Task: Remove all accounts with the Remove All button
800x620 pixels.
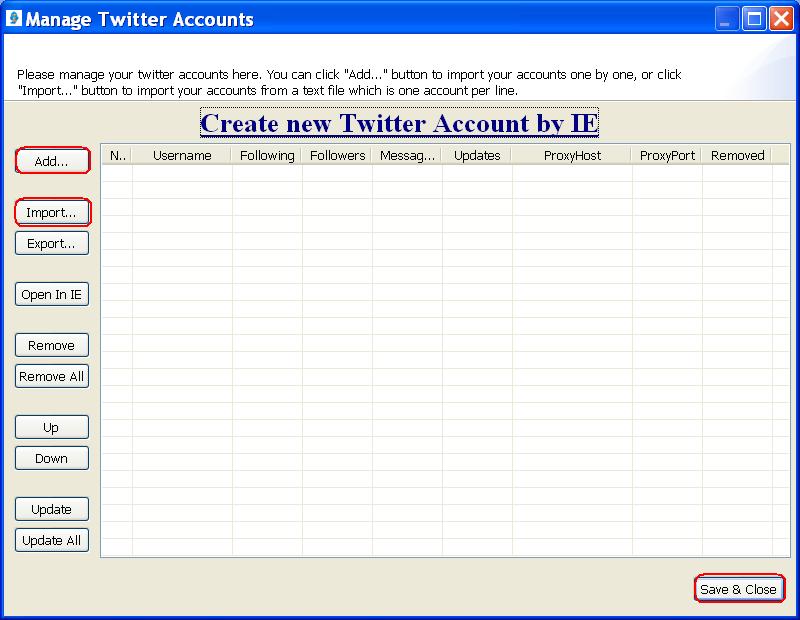Action: 52,376
